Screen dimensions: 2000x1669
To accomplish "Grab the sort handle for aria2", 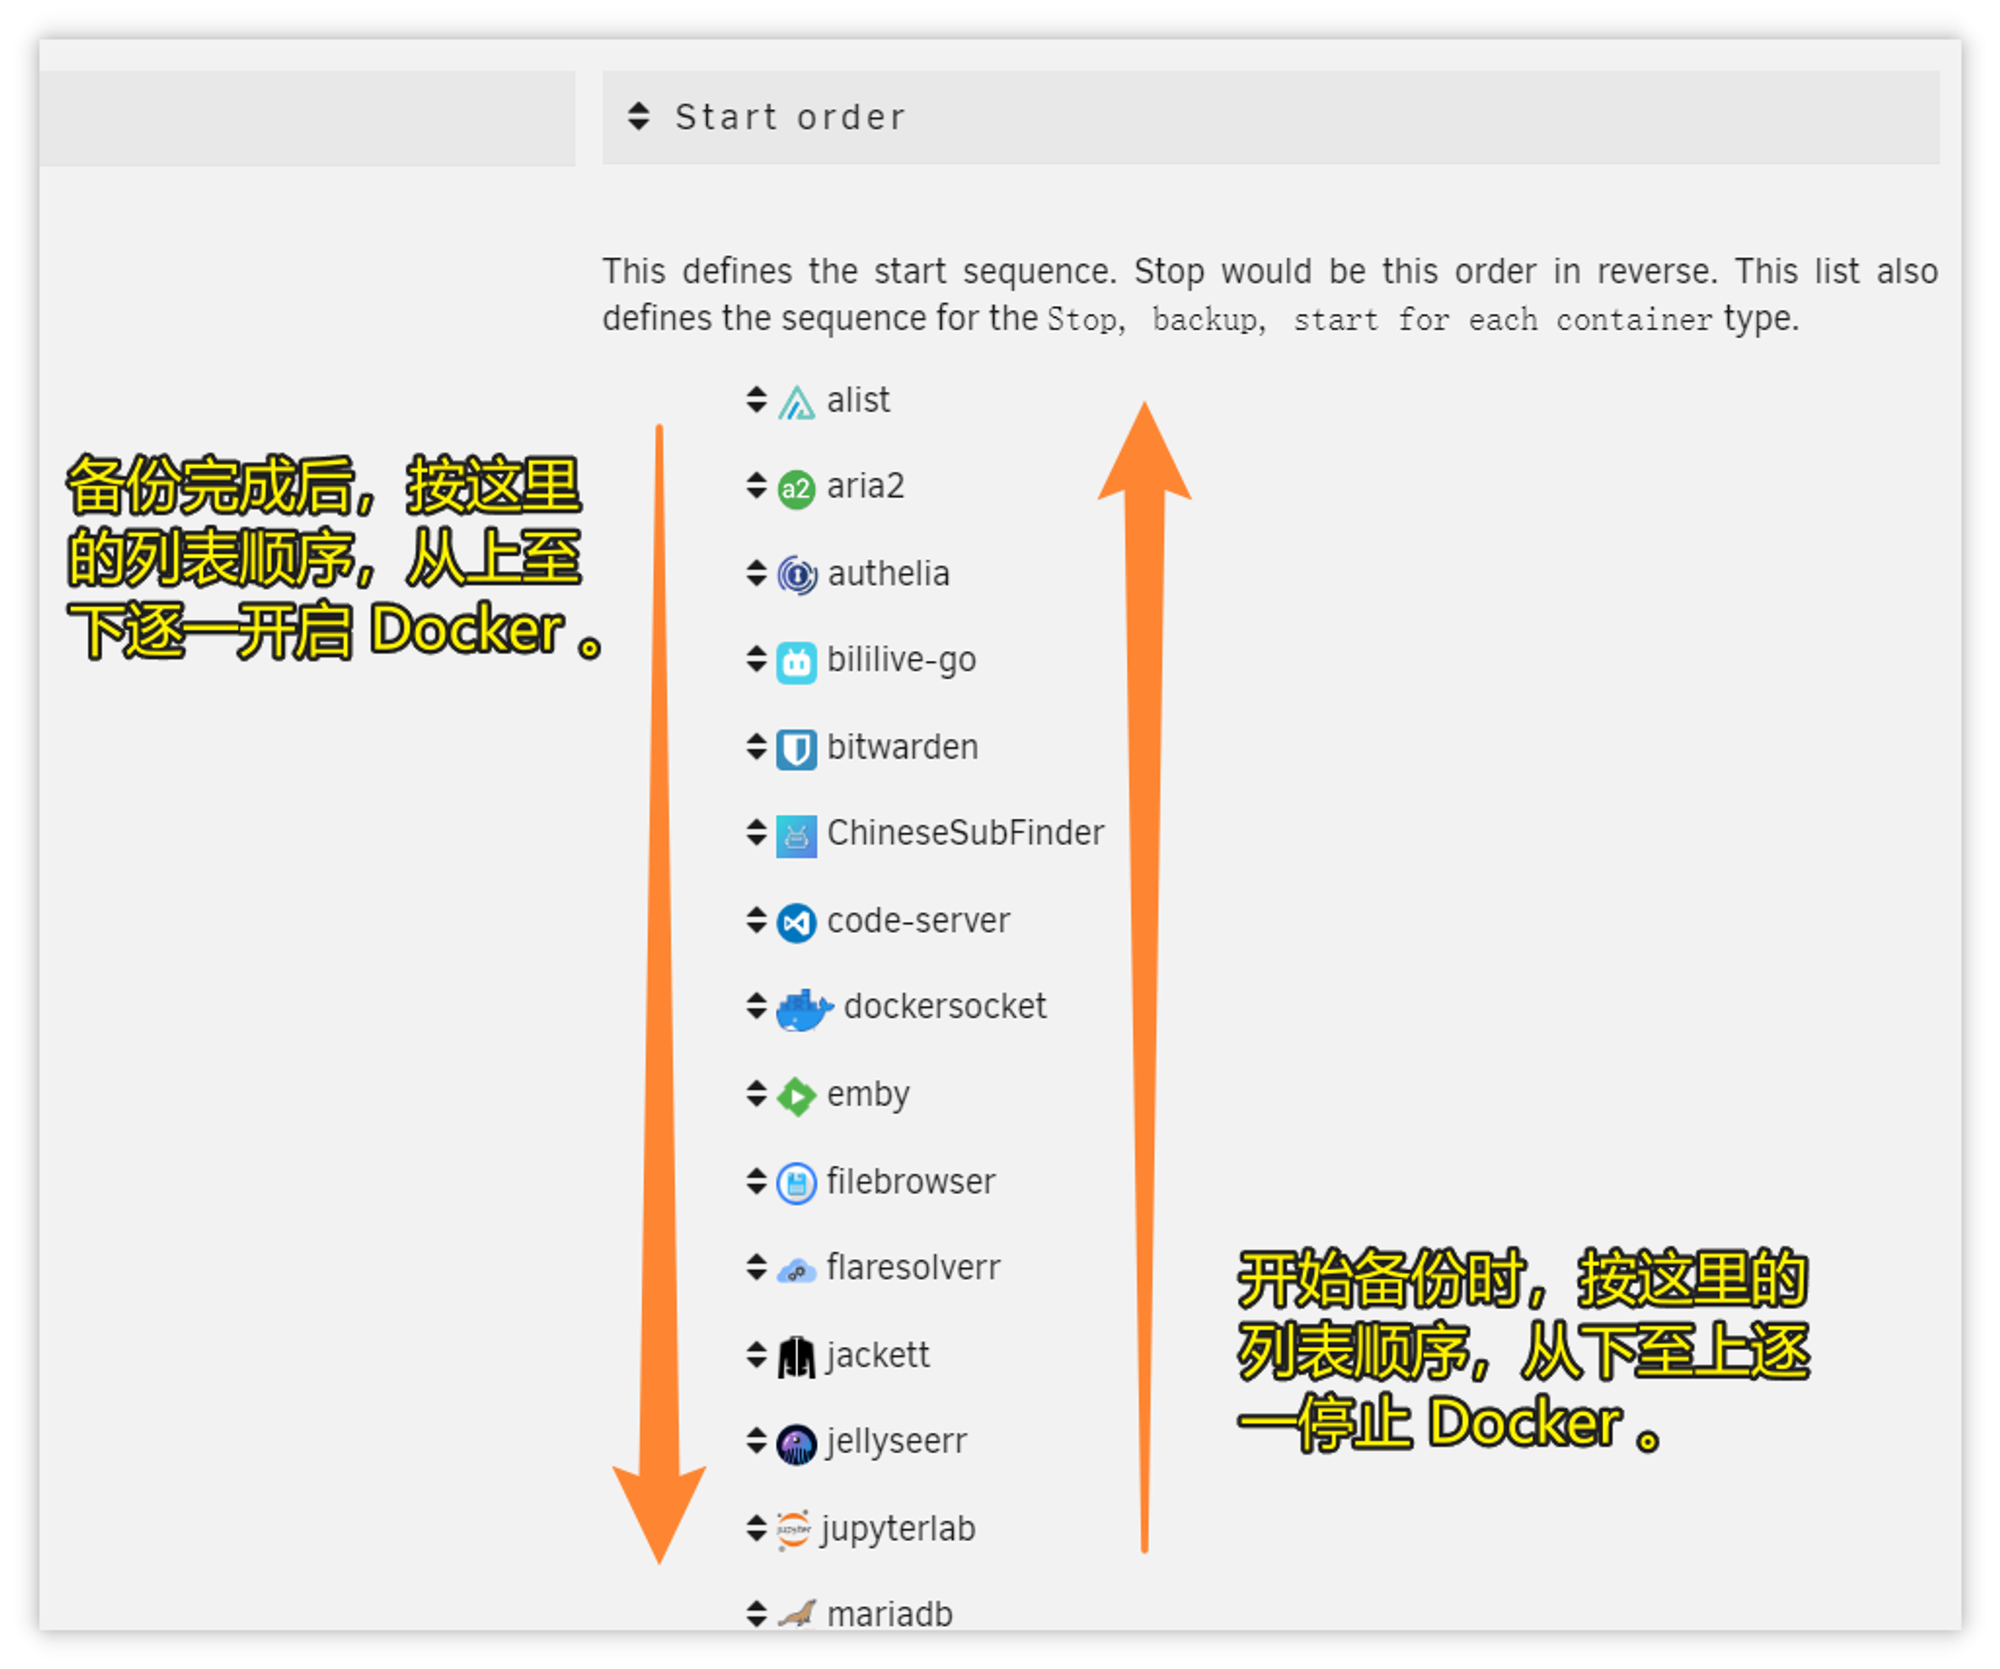I will [x=756, y=486].
